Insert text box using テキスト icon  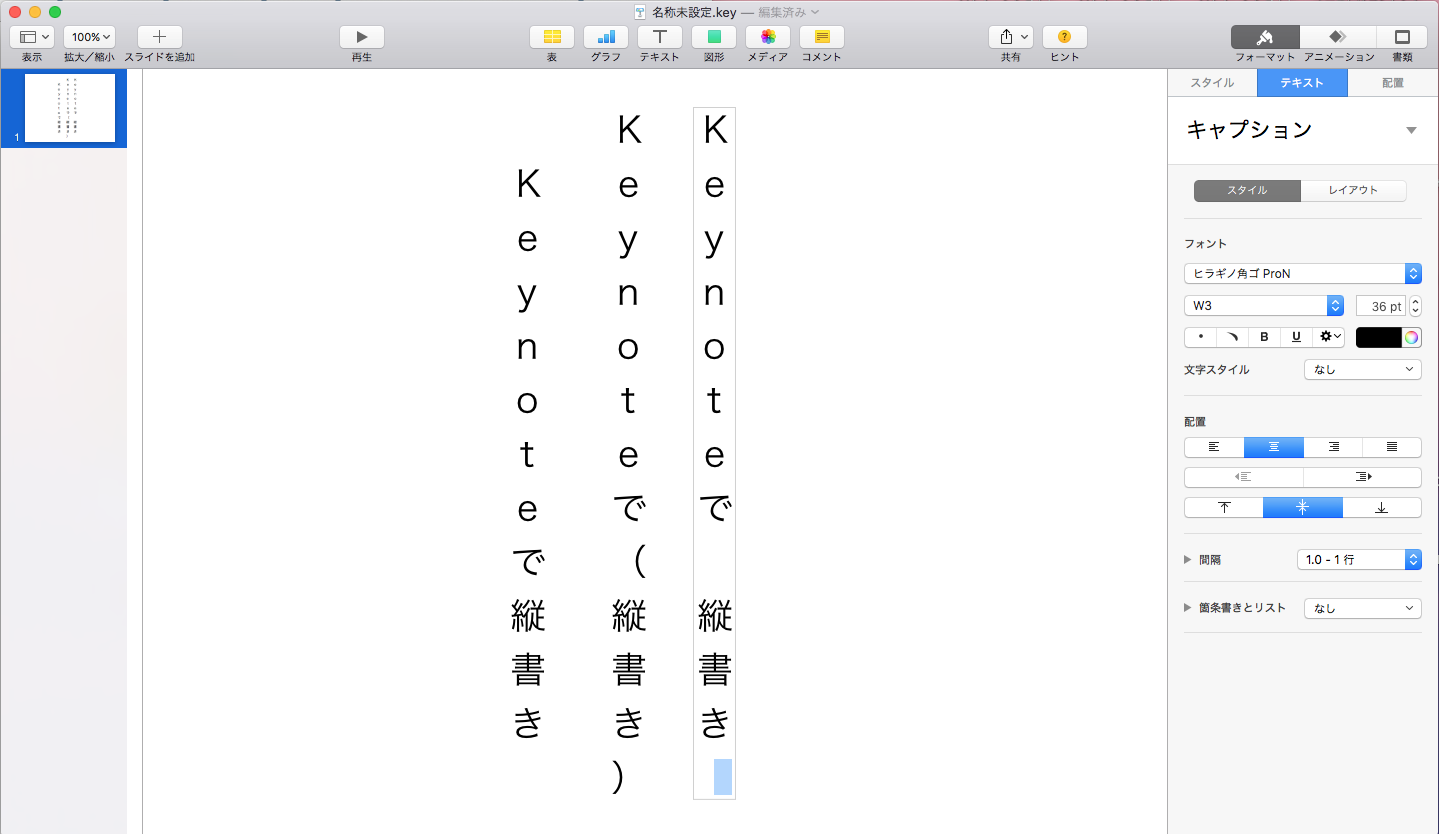pyautogui.click(x=660, y=37)
